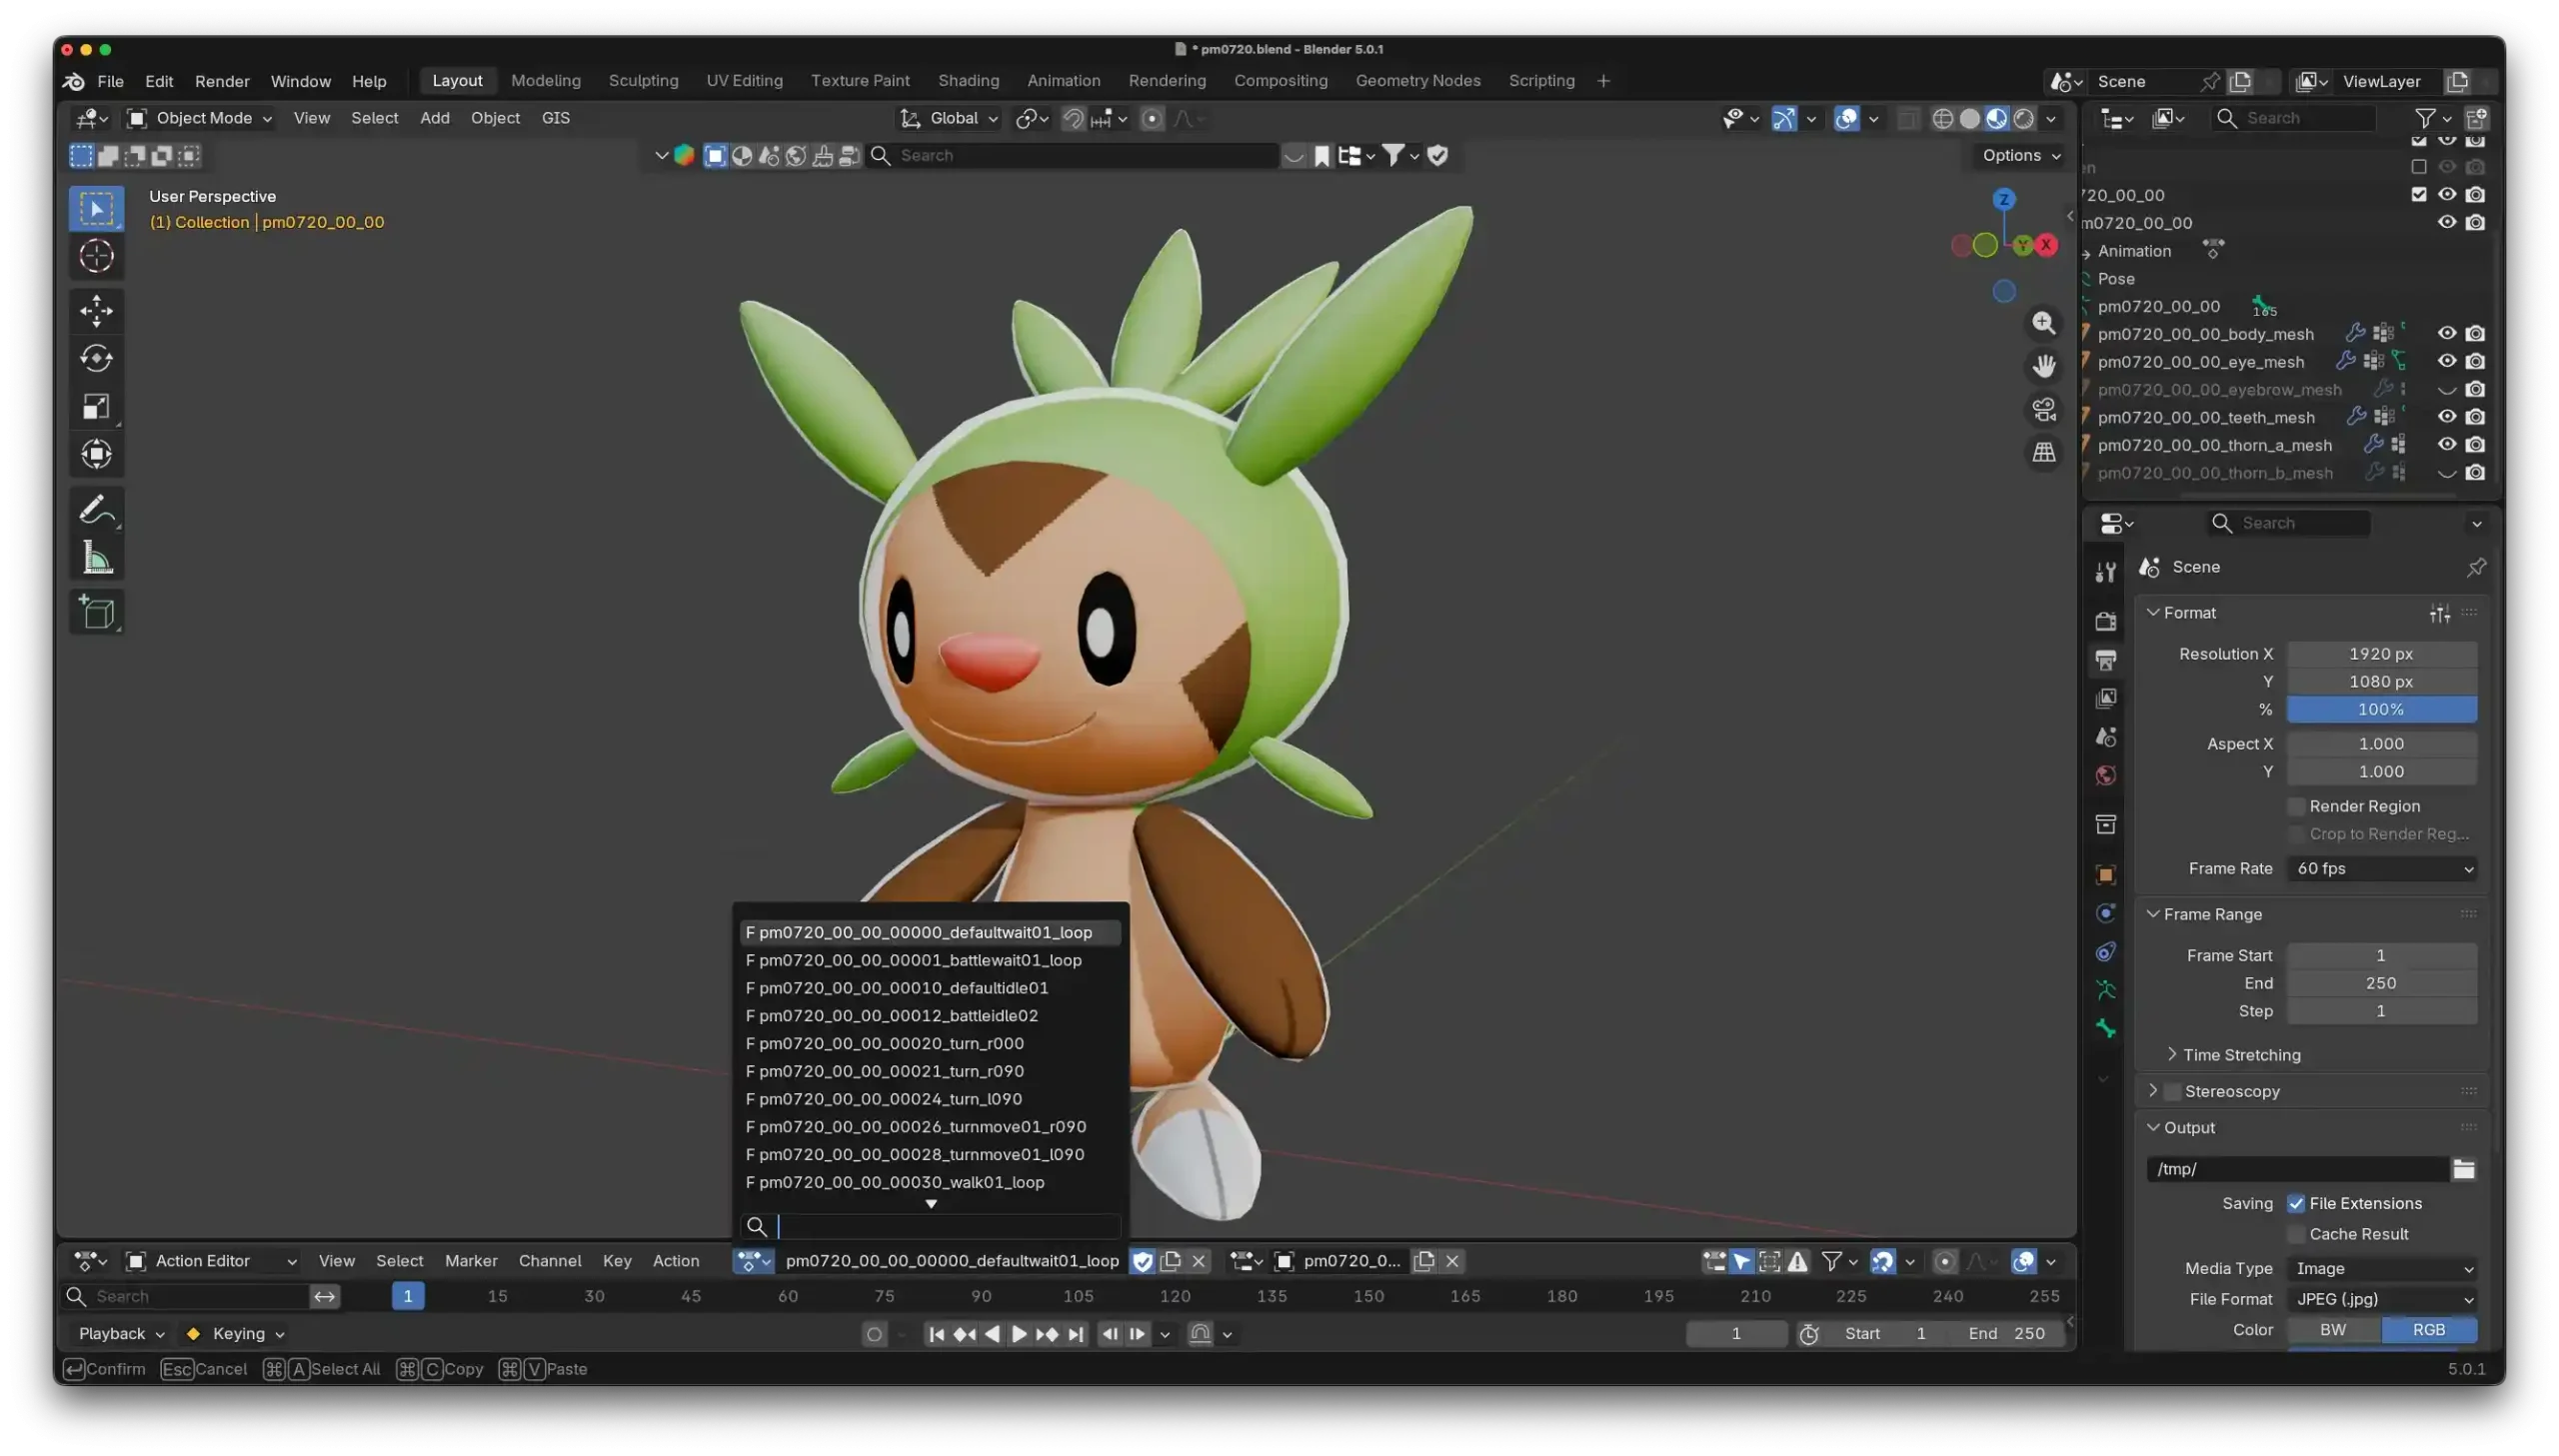Hide pm0720_00_00_eye_mesh in the outliner
The width and height of the screenshot is (2559, 1456).
pyautogui.click(x=2446, y=361)
